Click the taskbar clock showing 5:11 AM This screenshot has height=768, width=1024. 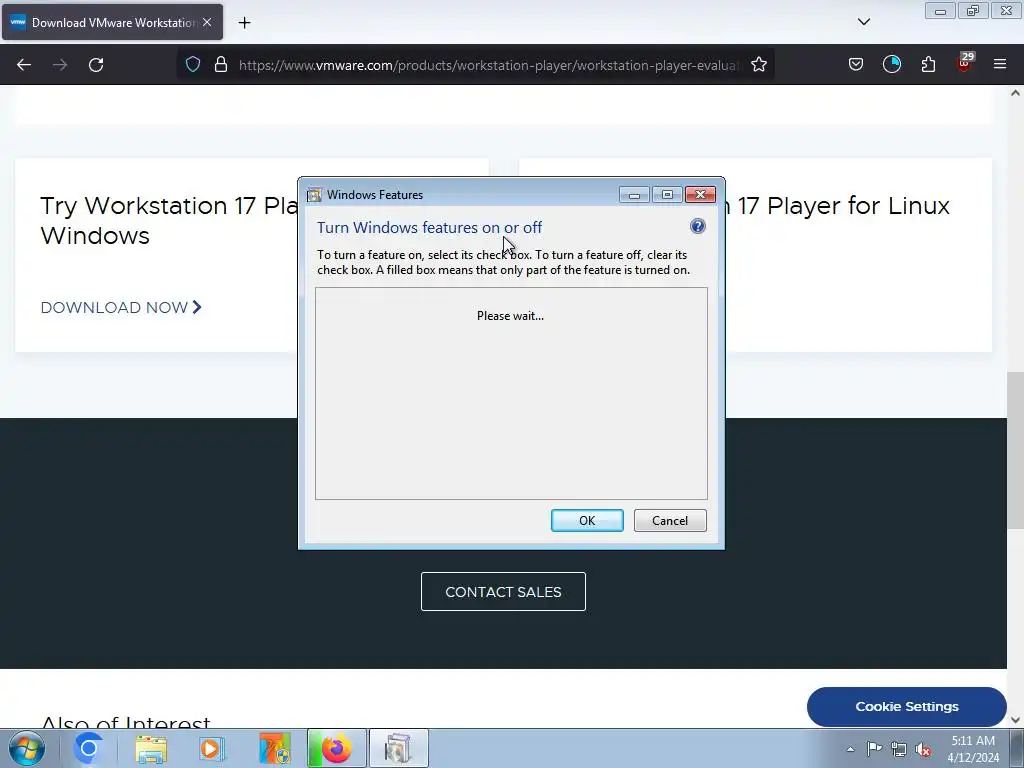(973, 749)
